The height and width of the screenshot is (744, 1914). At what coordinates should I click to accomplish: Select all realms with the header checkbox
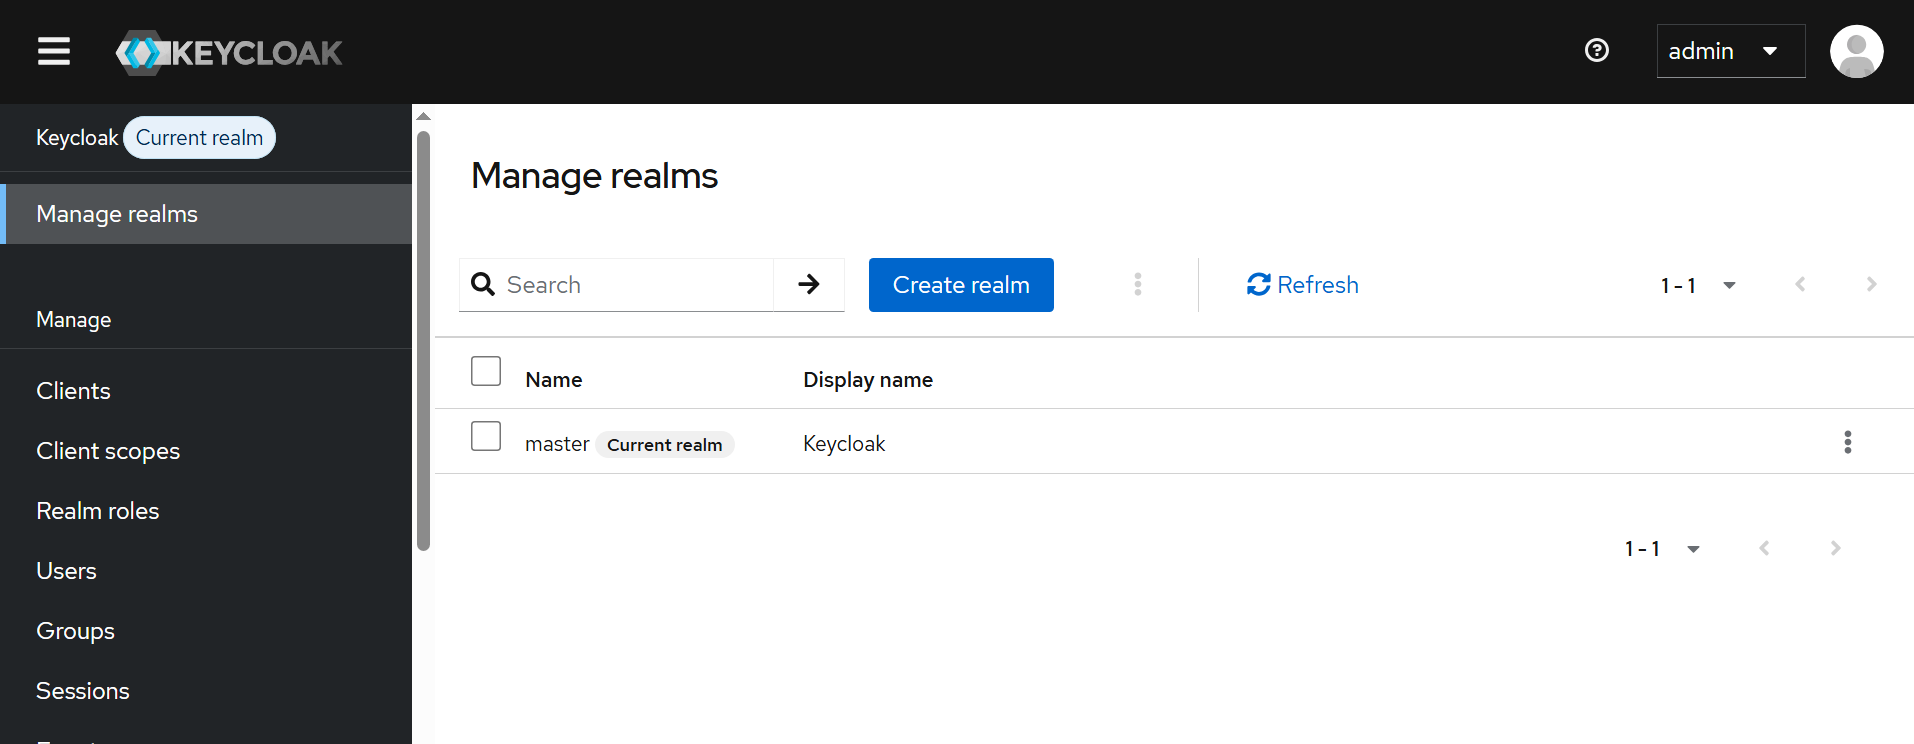pos(486,371)
